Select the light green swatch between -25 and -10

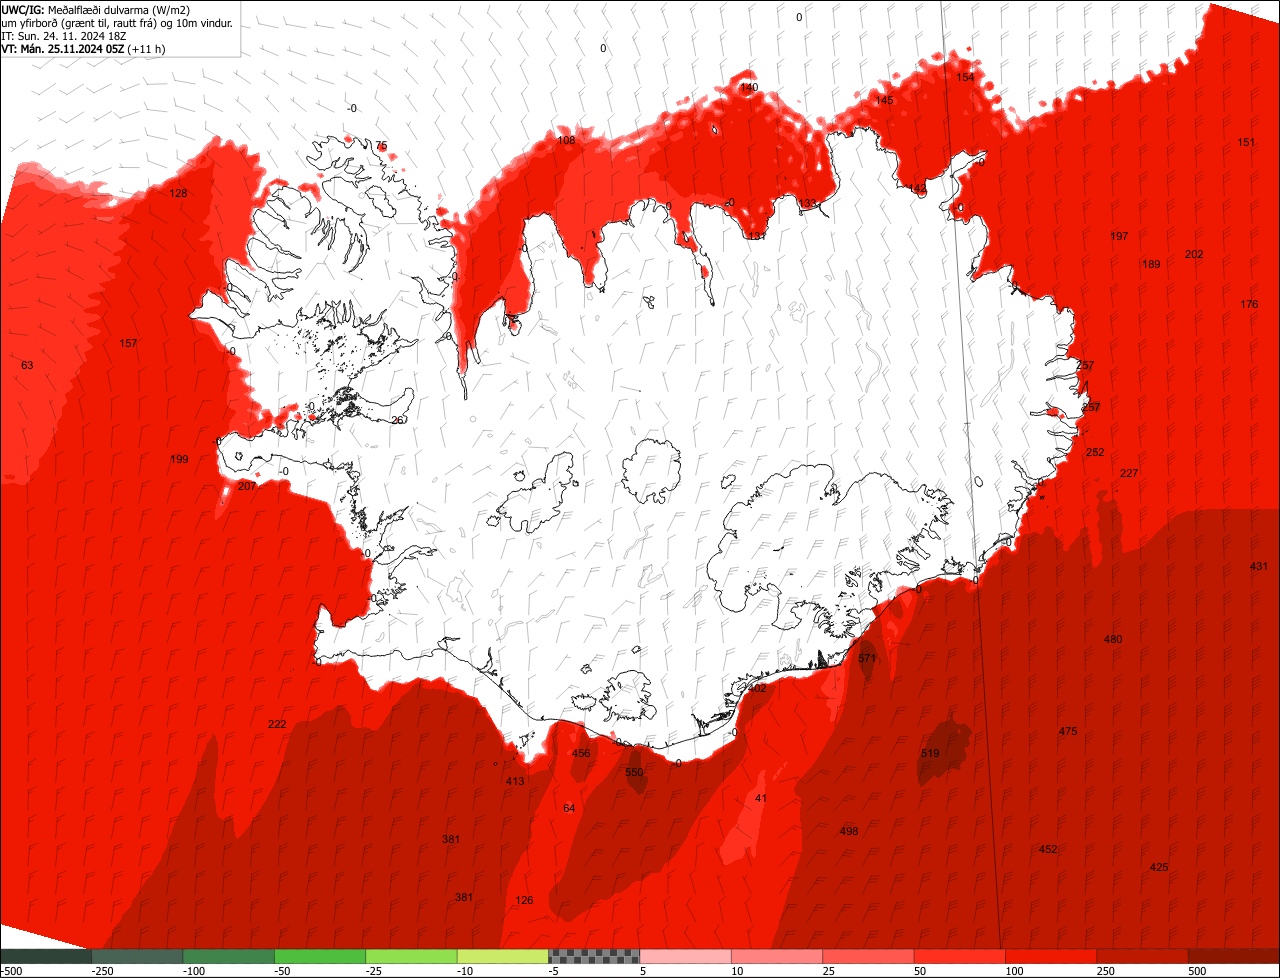(x=411, y=956)
